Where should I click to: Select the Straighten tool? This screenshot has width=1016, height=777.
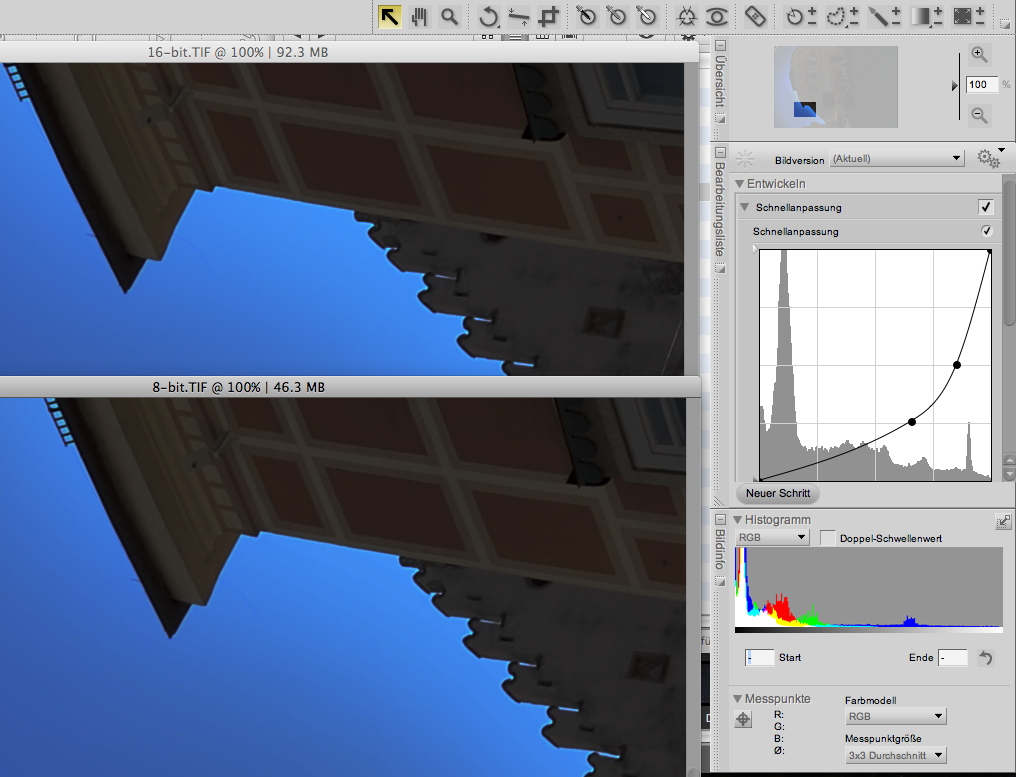coord(518,16)
